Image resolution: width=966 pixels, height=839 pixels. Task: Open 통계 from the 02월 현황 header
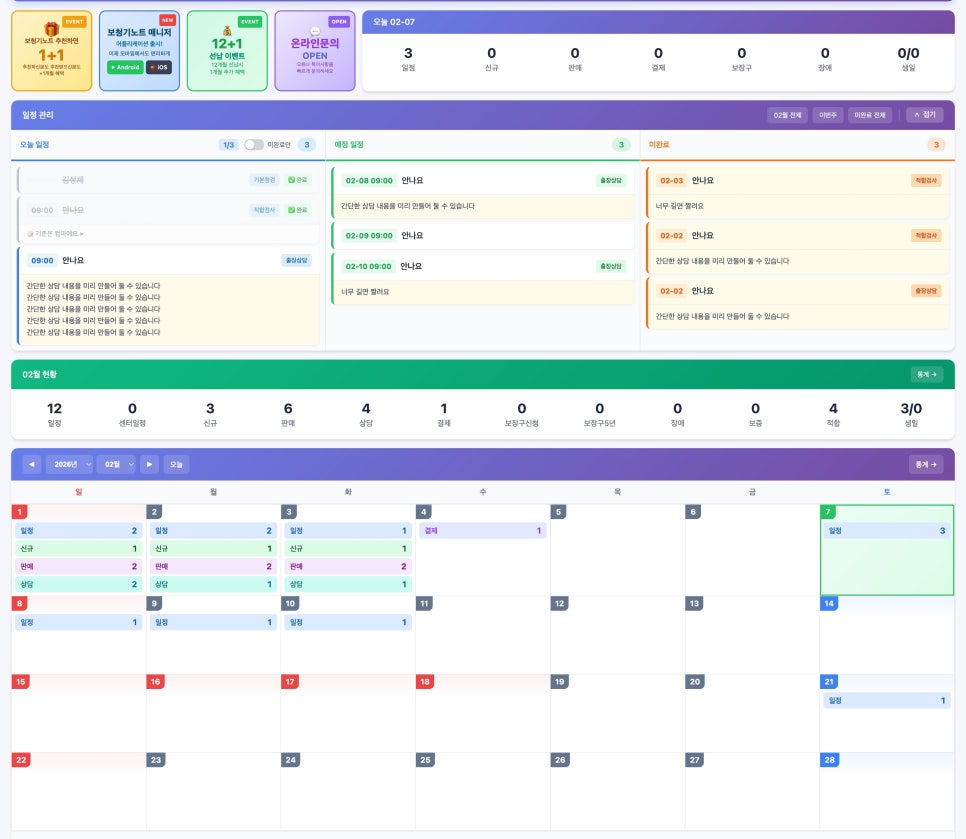(926, 374)
